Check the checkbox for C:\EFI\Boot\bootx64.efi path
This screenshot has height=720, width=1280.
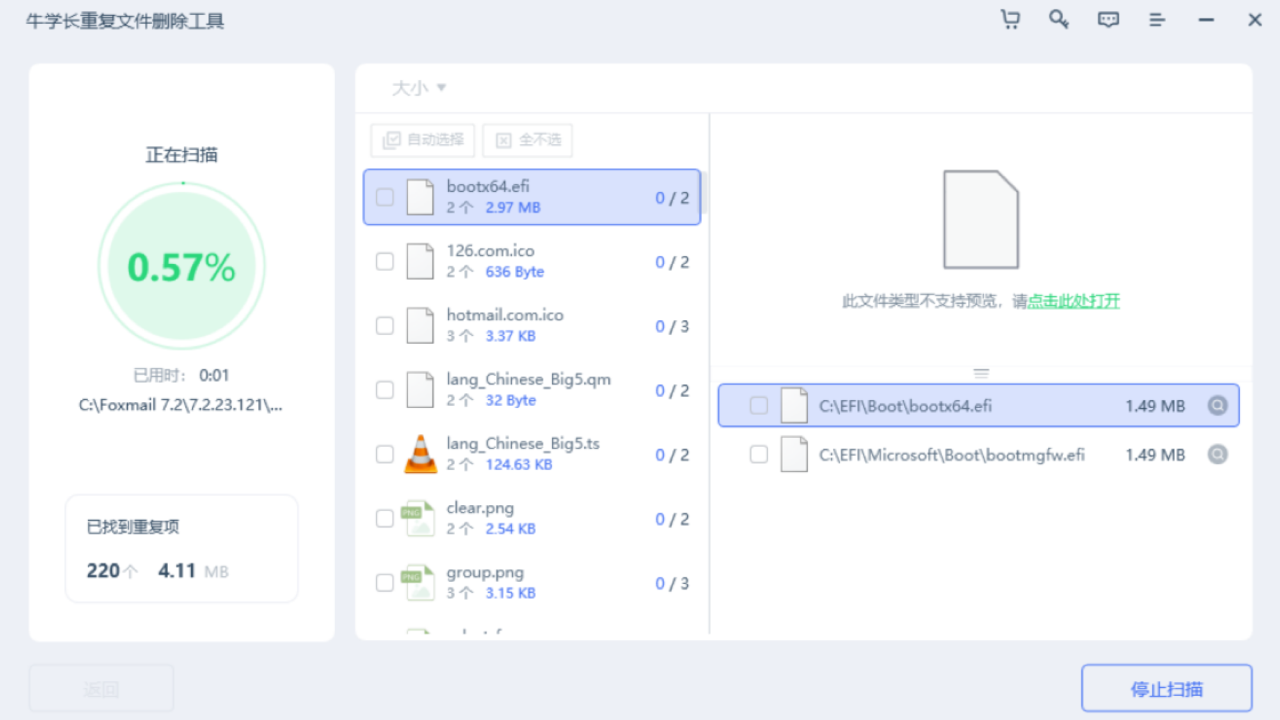coord(759,405)
